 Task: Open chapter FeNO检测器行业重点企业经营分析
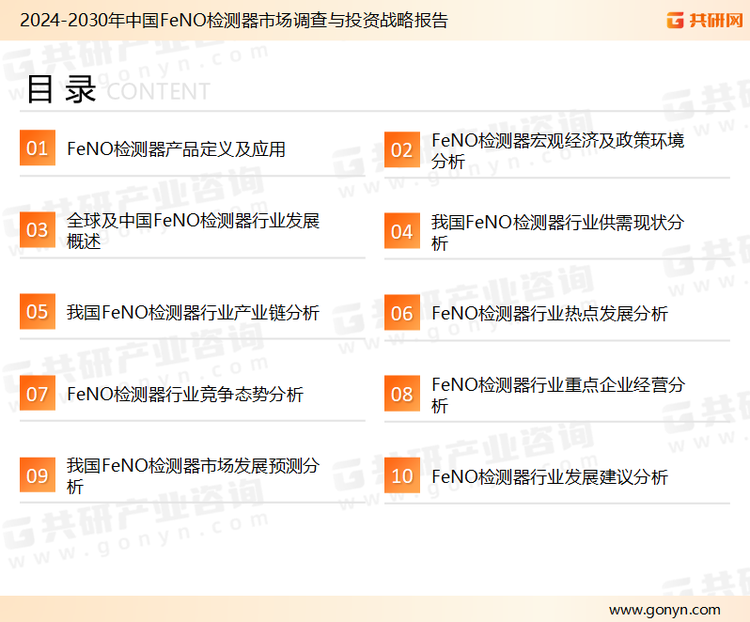tap(558, 395)
